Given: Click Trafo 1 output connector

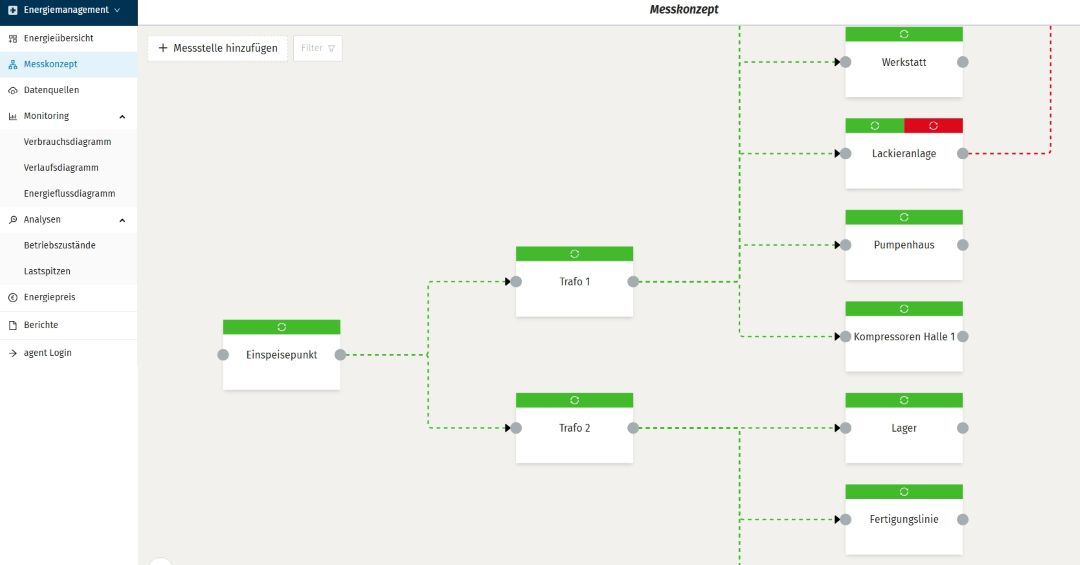Looking at the screenshot, I should (633, 282).
